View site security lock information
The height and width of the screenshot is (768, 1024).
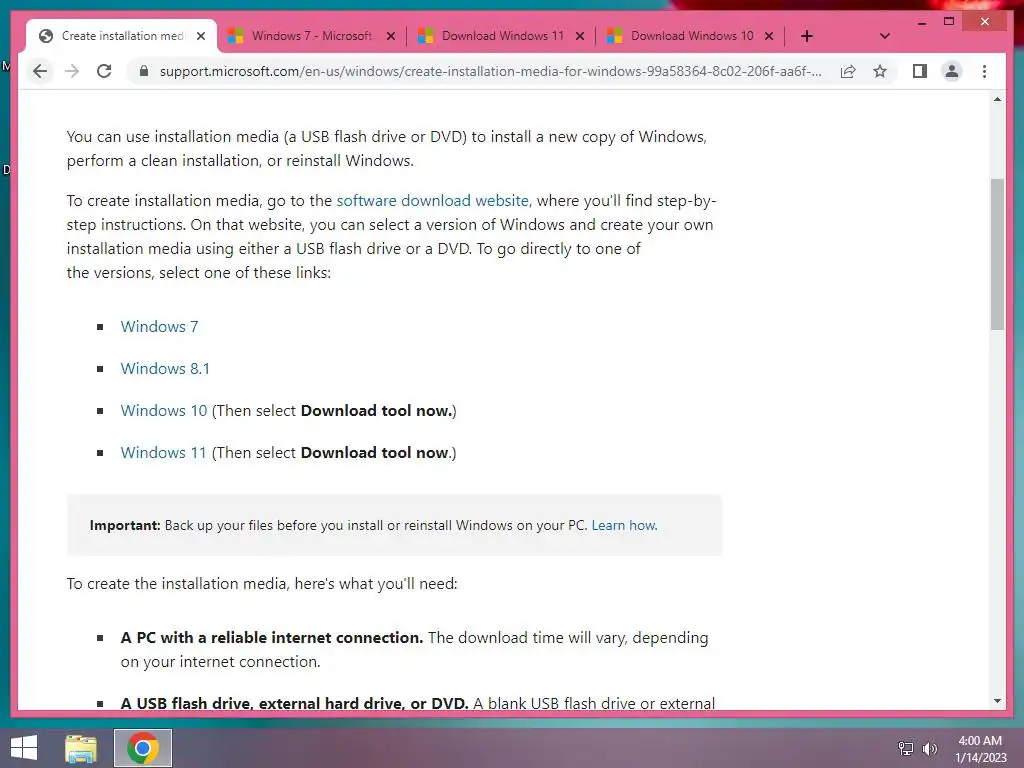click(x=144, y=71)
